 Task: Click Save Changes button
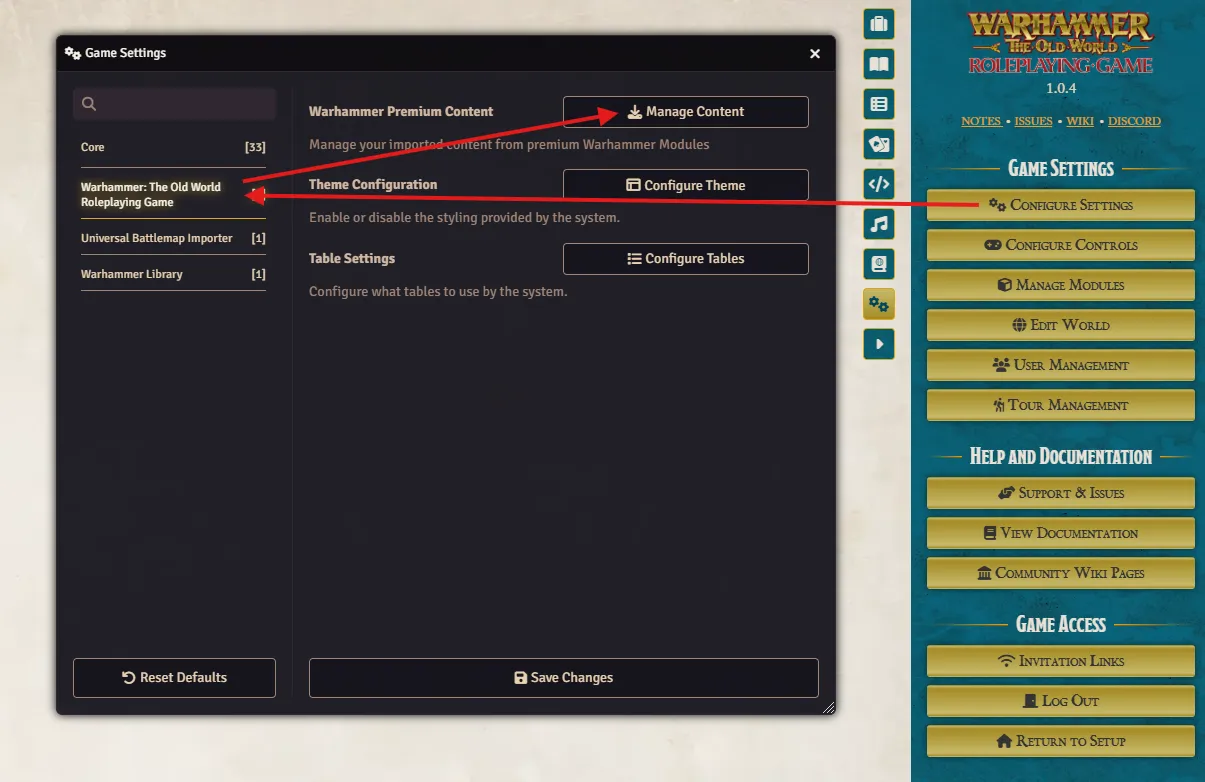point(563,677)
